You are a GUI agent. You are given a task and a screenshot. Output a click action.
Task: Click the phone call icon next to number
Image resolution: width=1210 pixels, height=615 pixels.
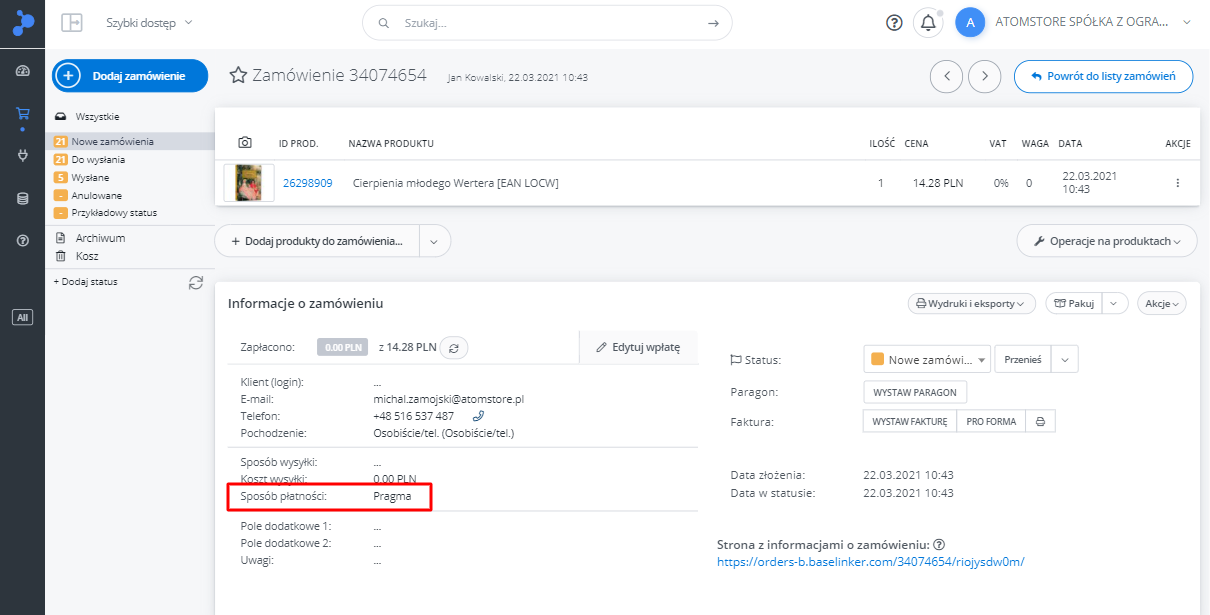478,416
